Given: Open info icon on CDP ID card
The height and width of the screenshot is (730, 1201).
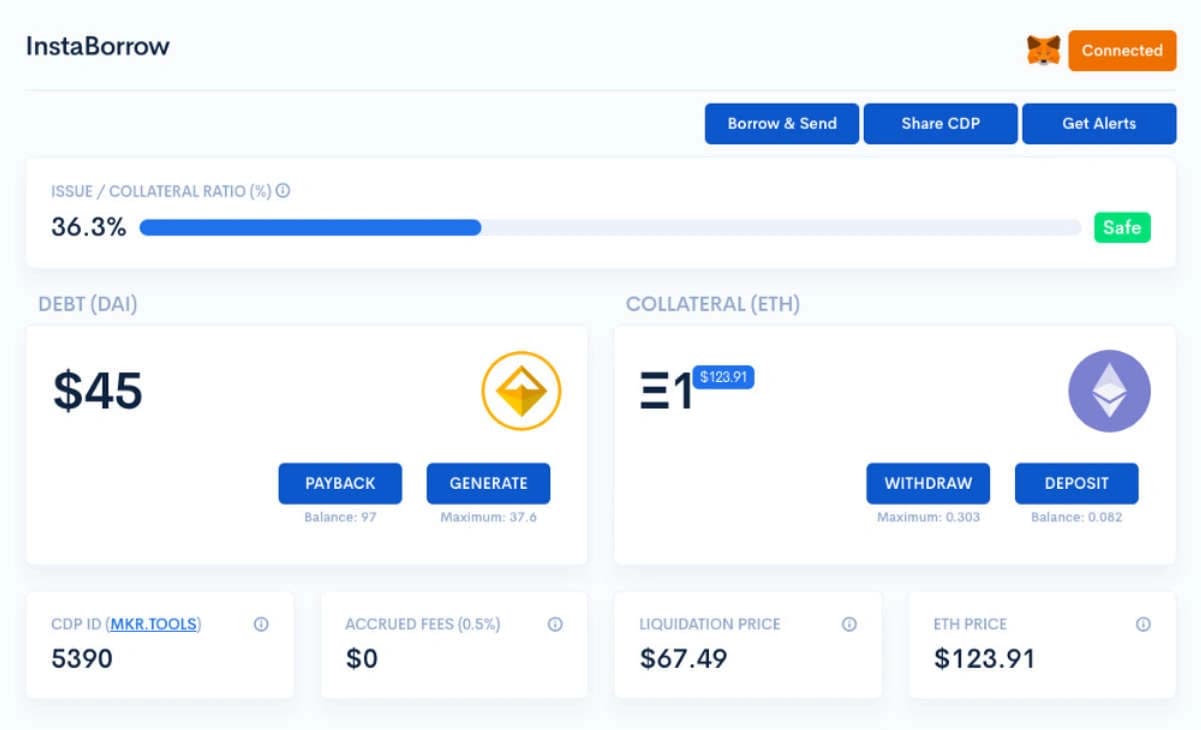Looking at the screenshot, I should pos(261,624).
